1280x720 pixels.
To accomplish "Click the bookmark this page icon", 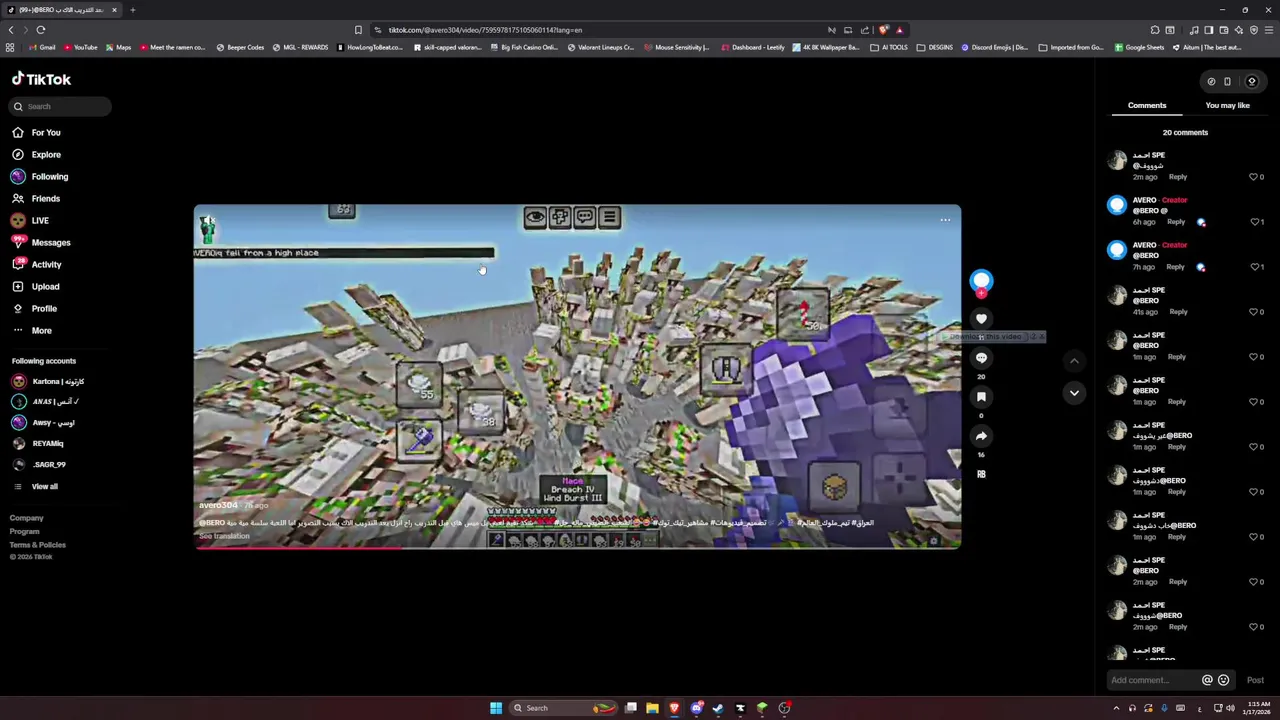I will click(358, 30).
